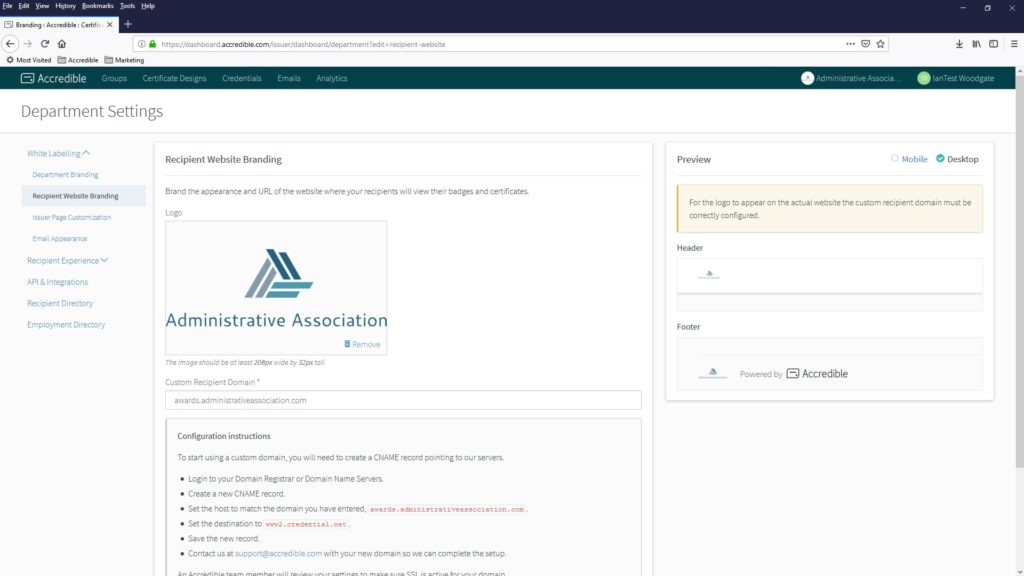Open the Firefox hamburger menu
The width and height of the screenshot is (1024, 576).
[x=1014, y=44]
